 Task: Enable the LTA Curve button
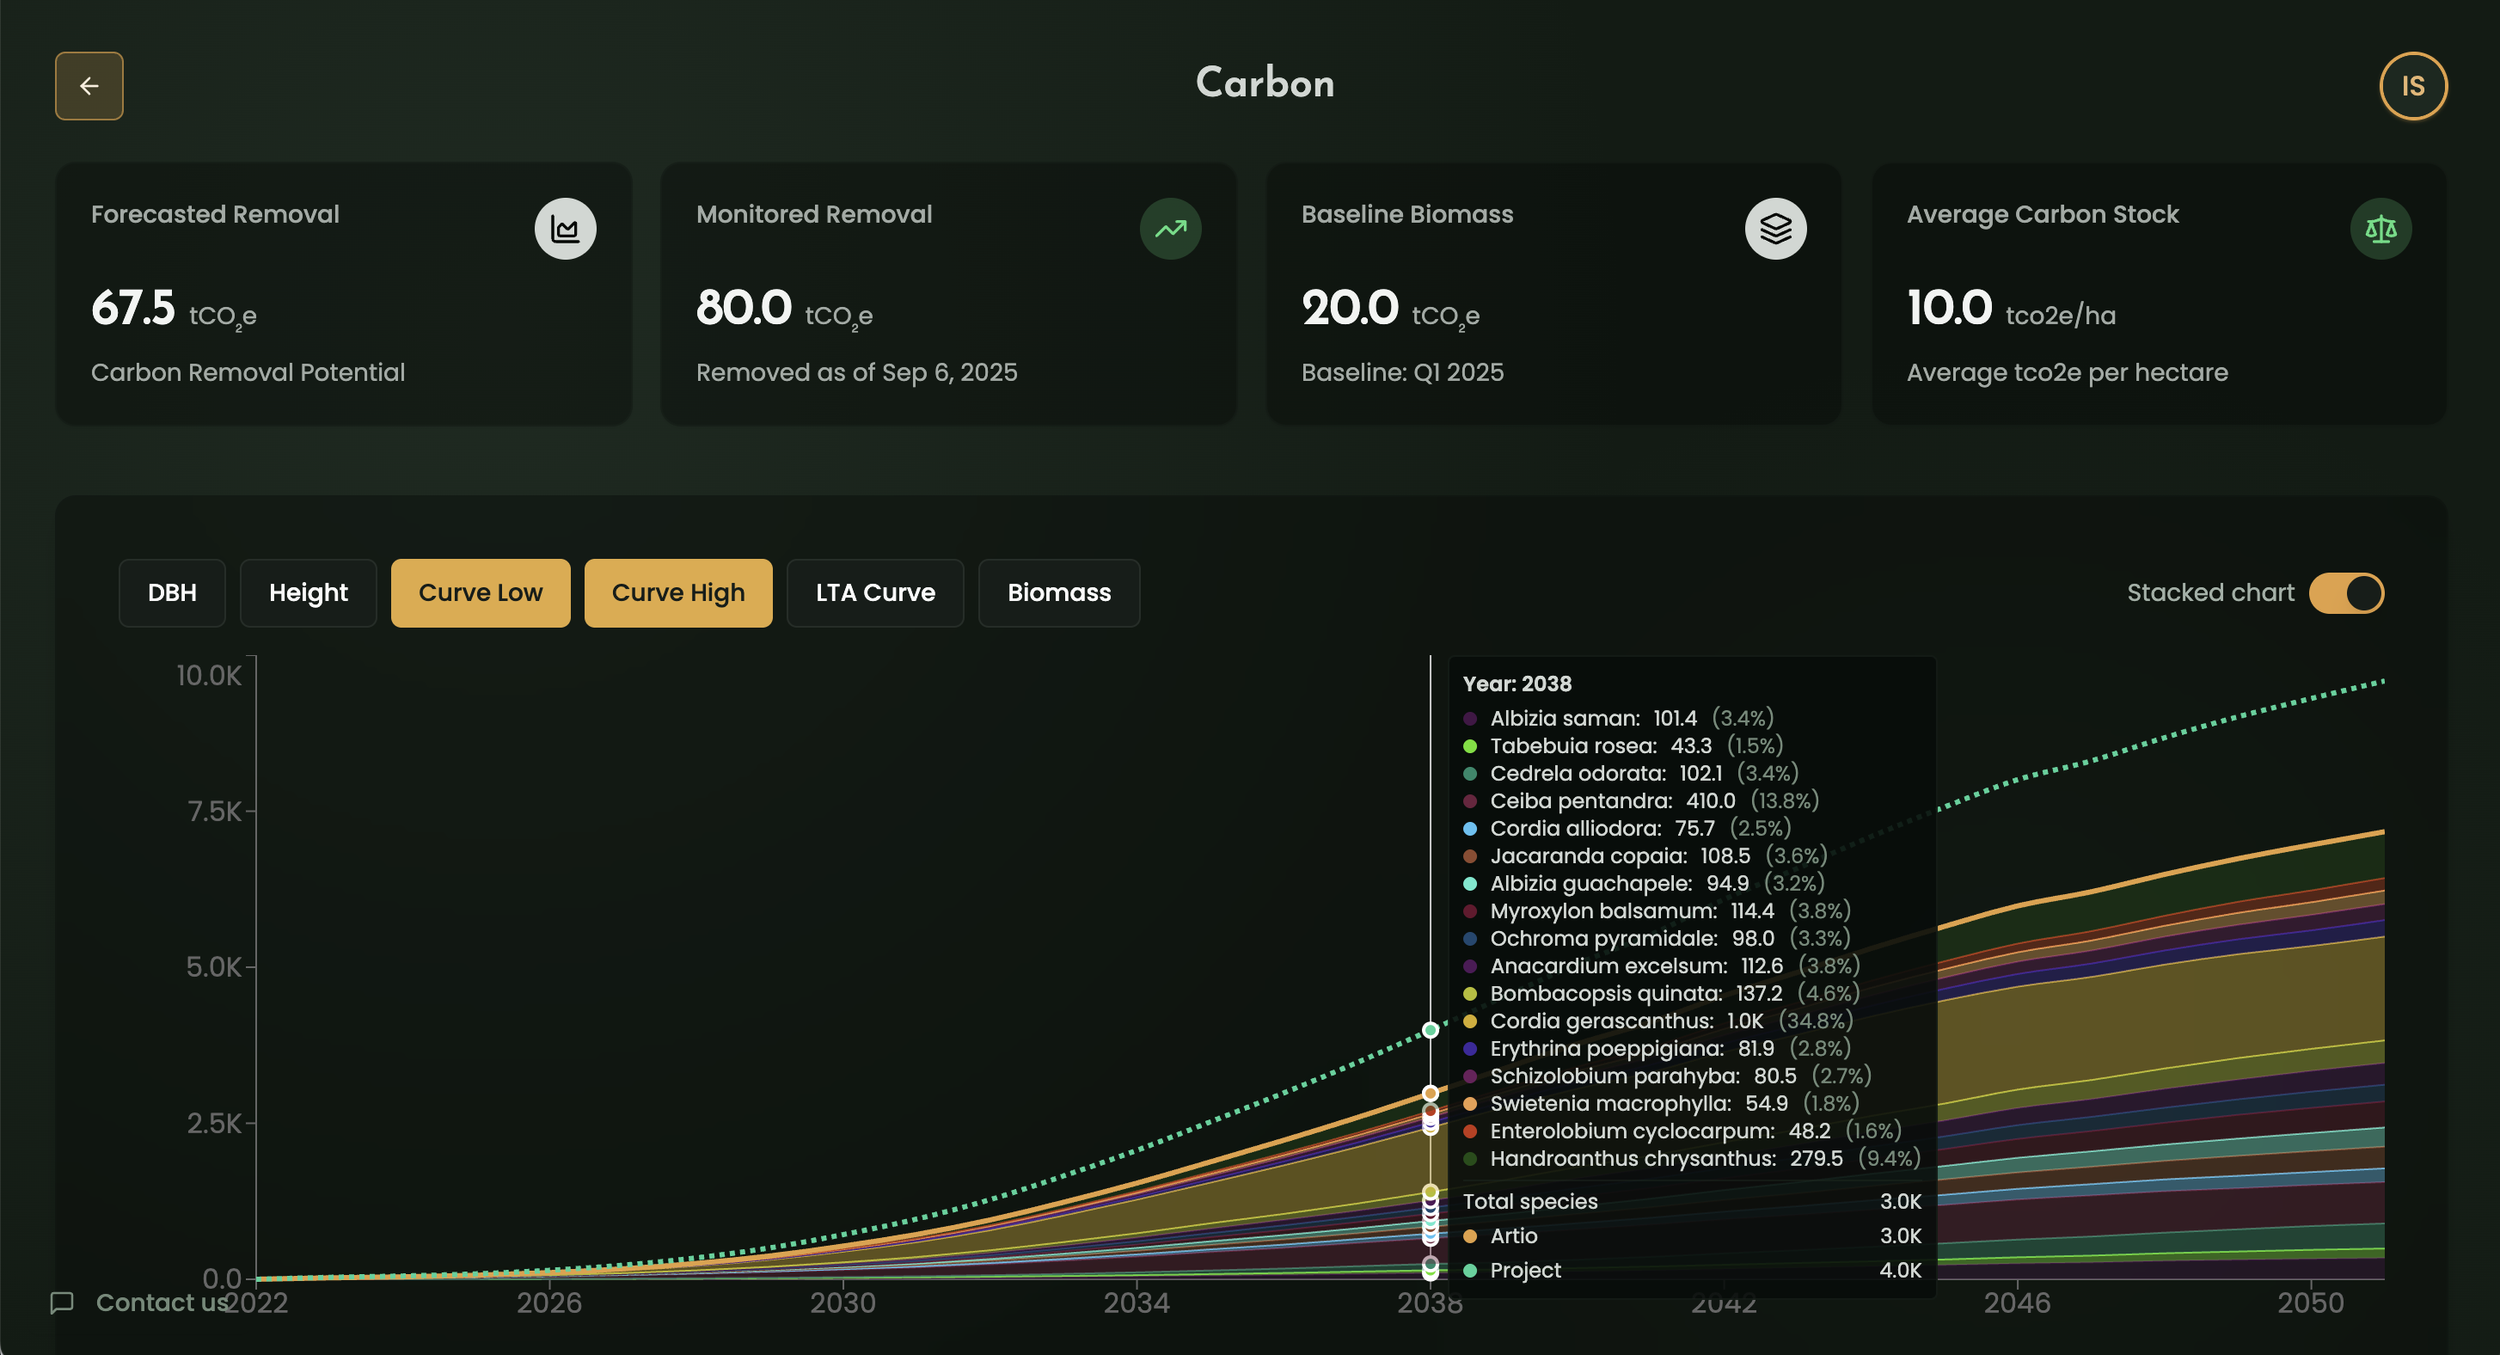pos(875,593)
